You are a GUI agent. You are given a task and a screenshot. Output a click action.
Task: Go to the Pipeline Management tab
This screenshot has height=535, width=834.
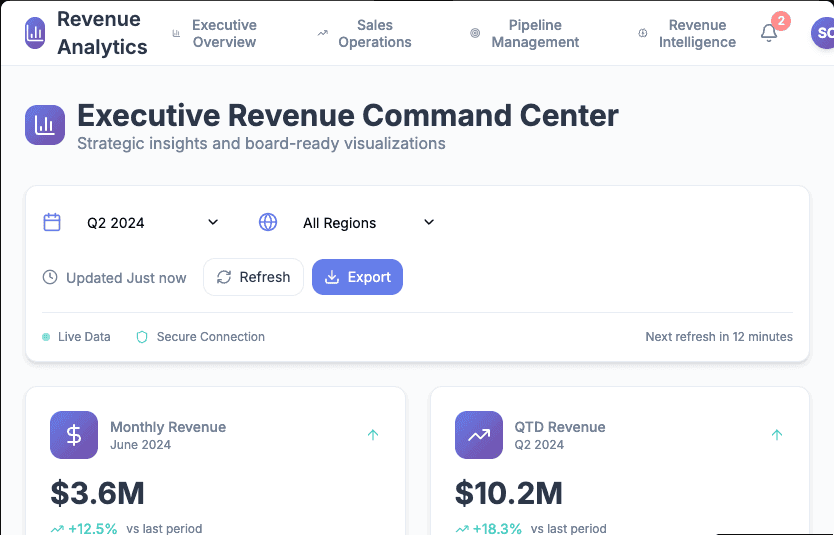coord(525,33)
